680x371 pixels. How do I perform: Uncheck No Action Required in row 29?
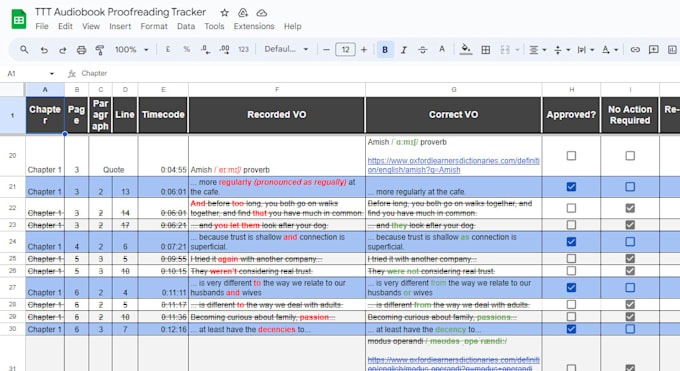pyautogui.click(x=630, y=317)
